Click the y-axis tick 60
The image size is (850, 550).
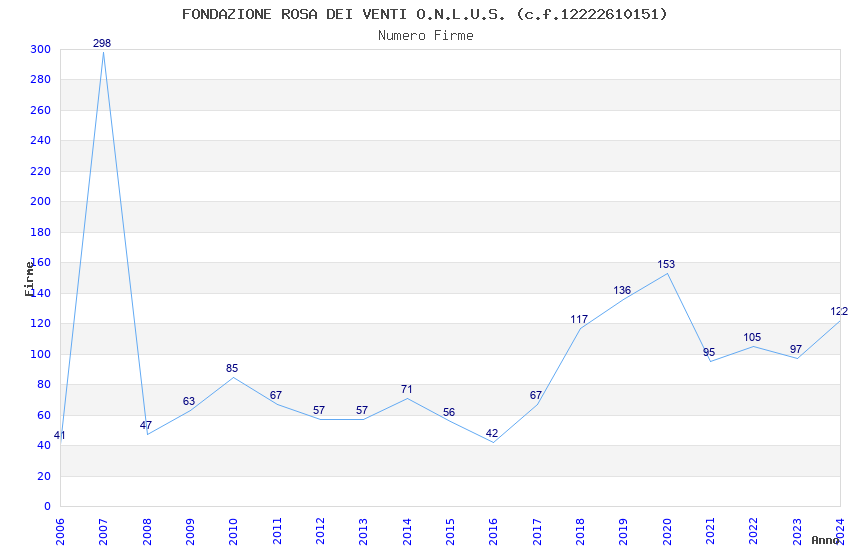pos(44,415)
